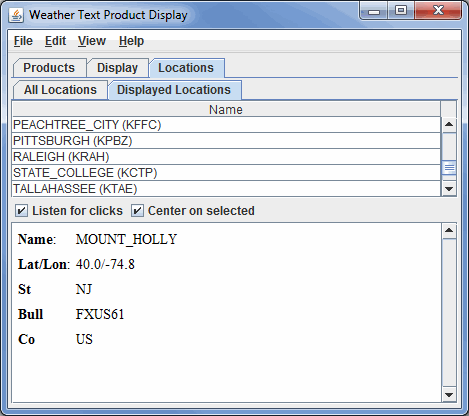Select the RALEIGH (KRAH) row
Viewport: 469px width, 416px height.
click(226, 157)
